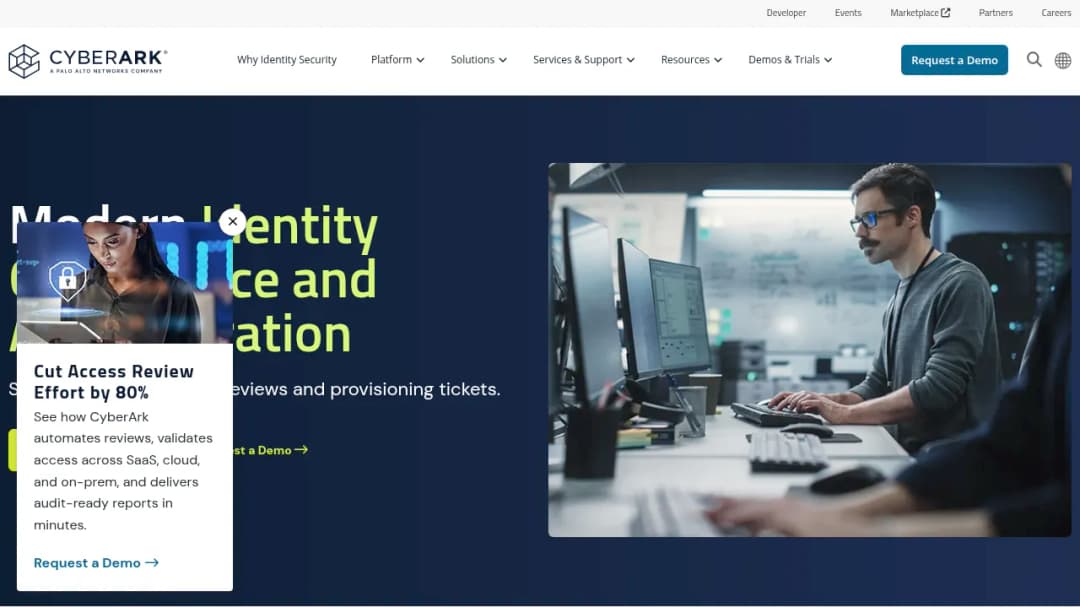This screenshot has width=1080, height=608.
Task: Click the blue Request a Demo button
Action: (x=954, y=60)
